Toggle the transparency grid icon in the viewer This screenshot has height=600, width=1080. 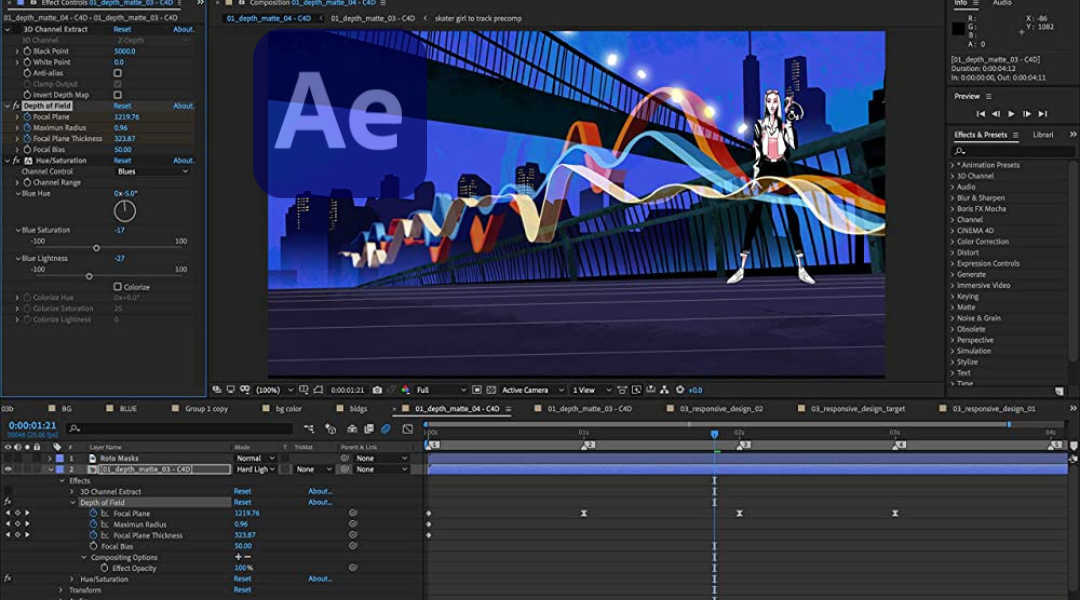coord(491,390)
